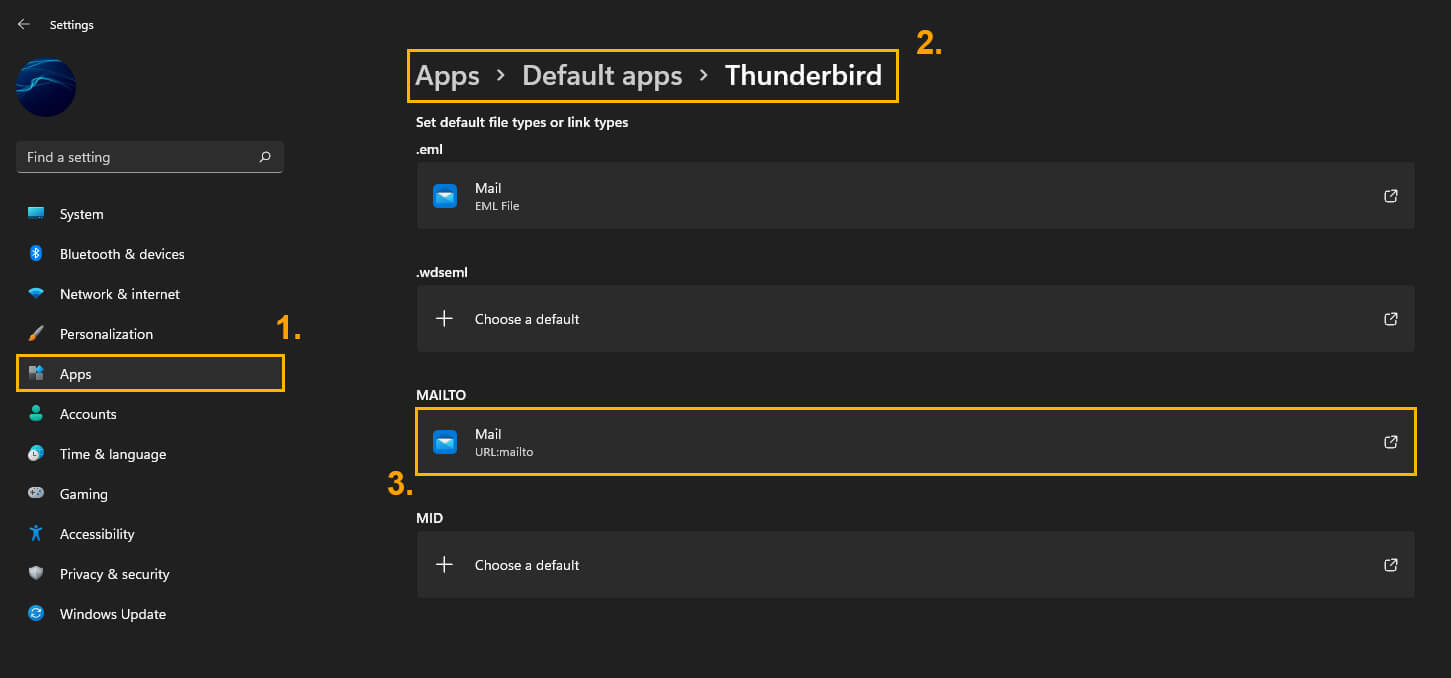This screenshot has height=678, width=1451.
Task: Go to Apps in the breadcrumb
Action: tap(447, 76)
